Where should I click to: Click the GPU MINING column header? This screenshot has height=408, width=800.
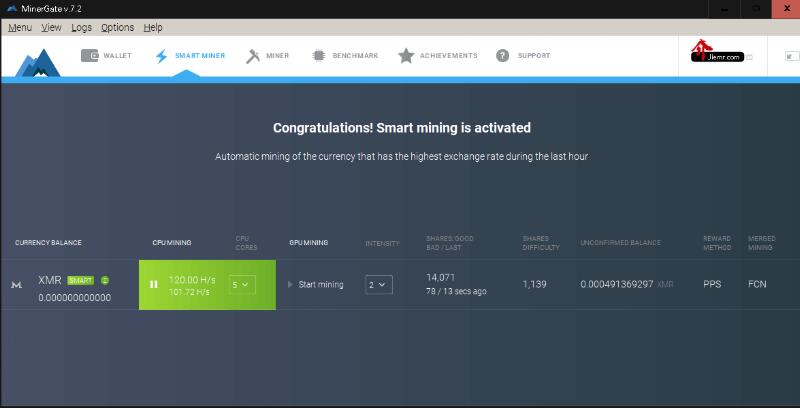309,243
